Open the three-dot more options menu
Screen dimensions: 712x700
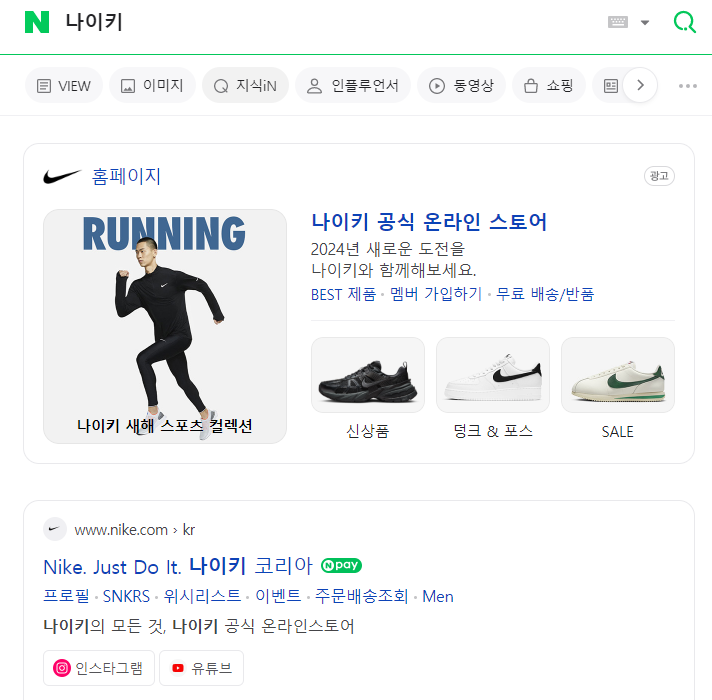click(687, 86)
